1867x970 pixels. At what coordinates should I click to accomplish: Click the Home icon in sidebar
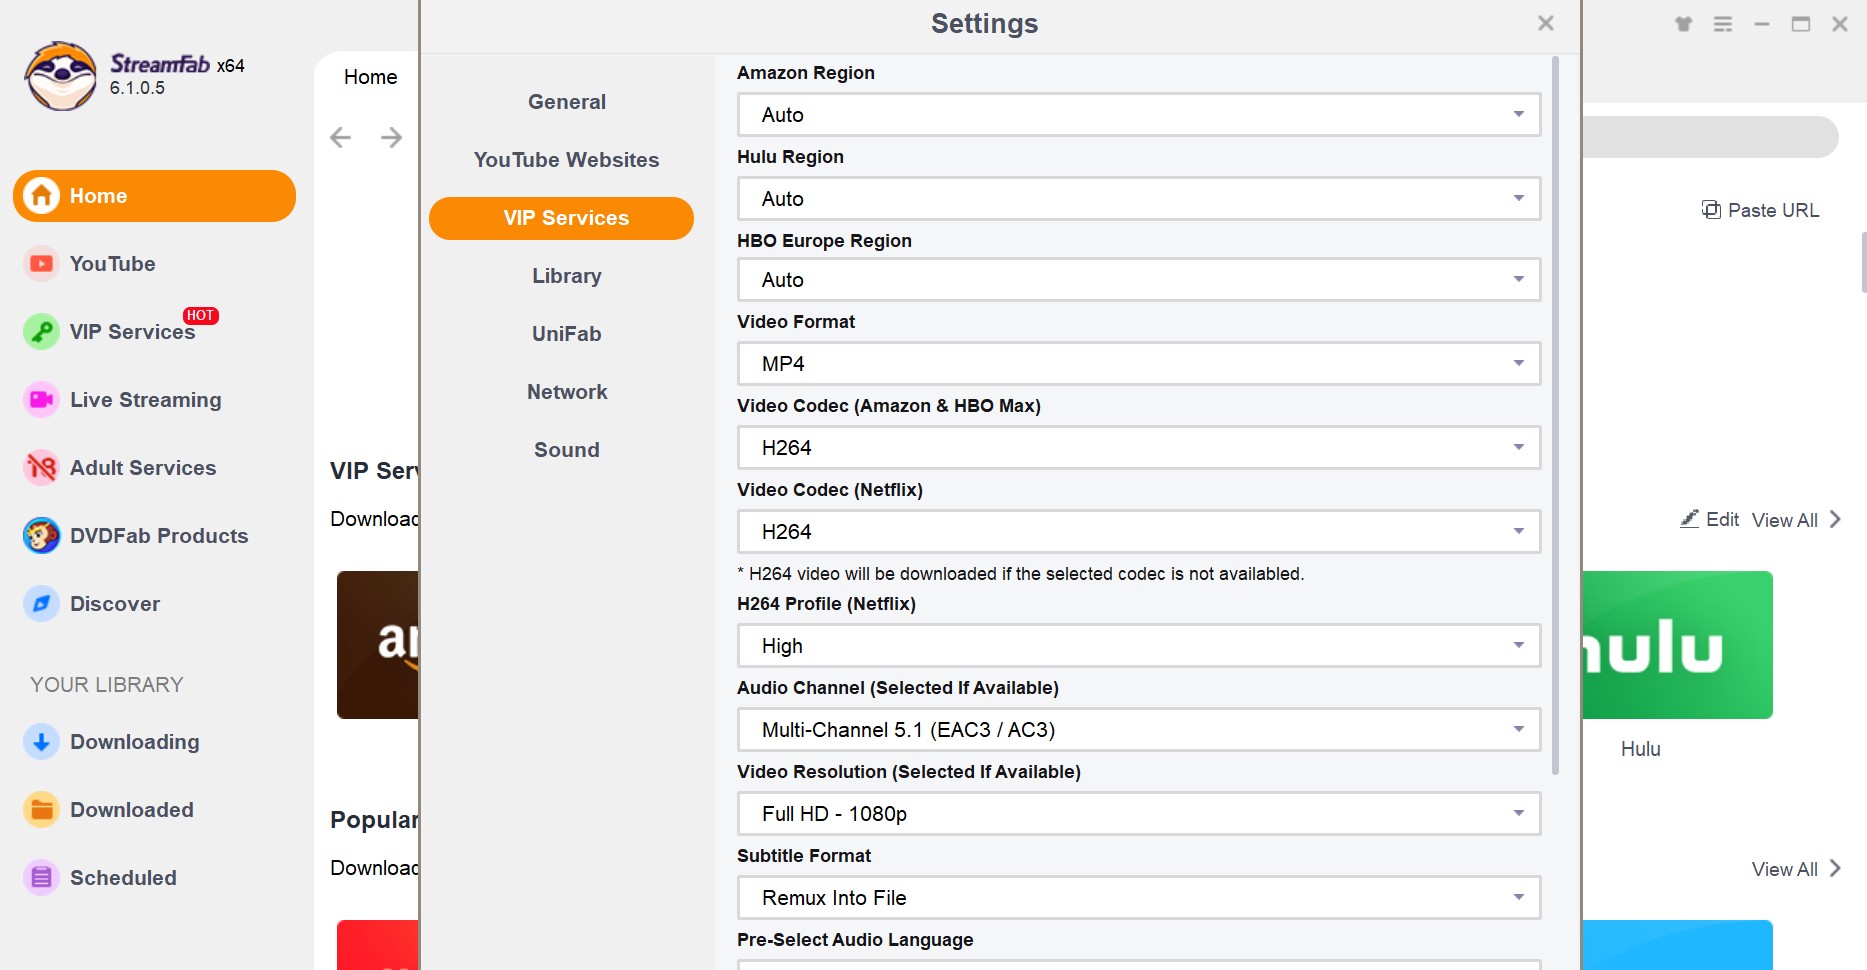[x=41, y=196]
